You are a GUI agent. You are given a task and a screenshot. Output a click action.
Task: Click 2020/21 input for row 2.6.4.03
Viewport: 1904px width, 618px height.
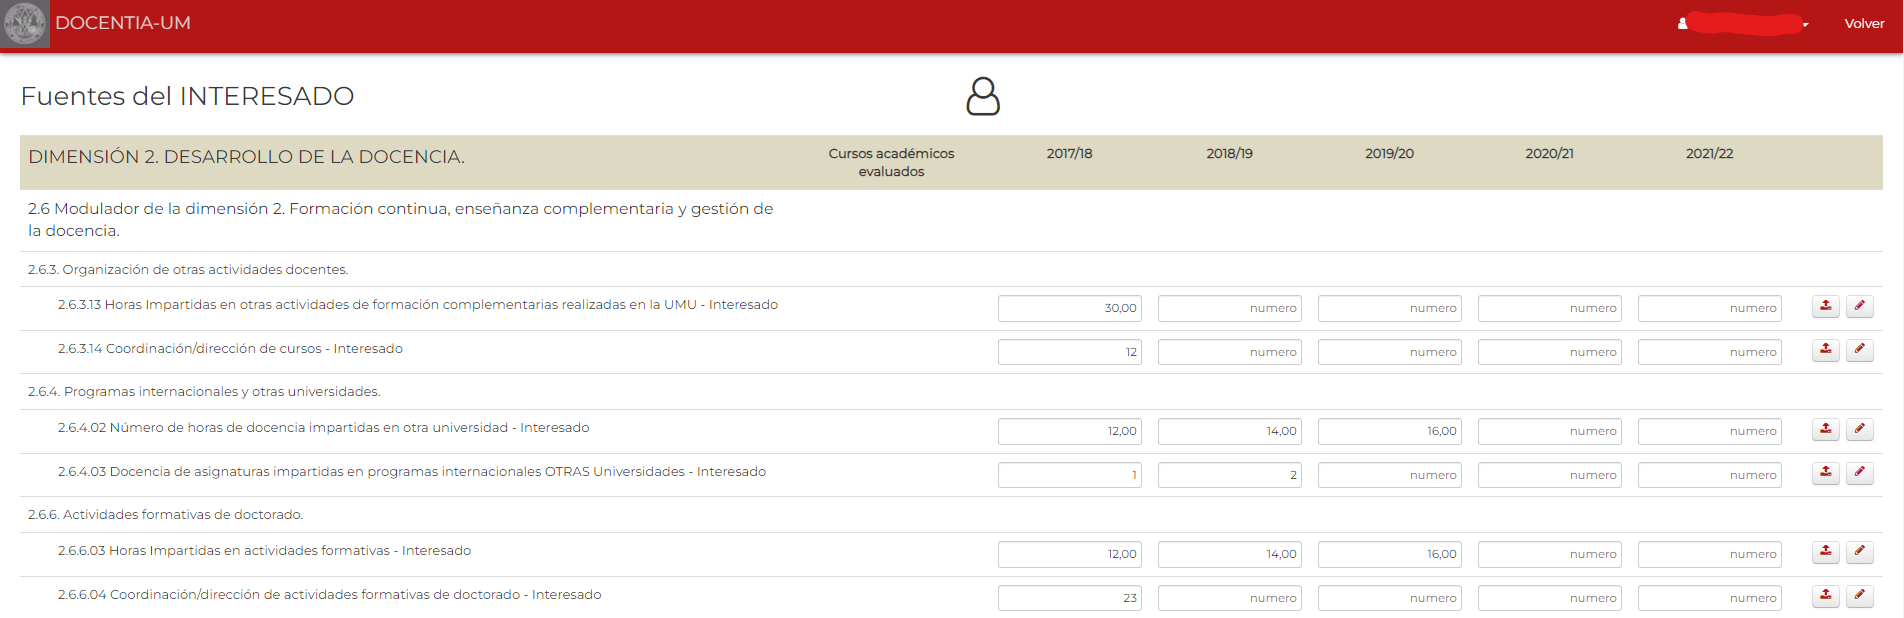(1549, 475)
